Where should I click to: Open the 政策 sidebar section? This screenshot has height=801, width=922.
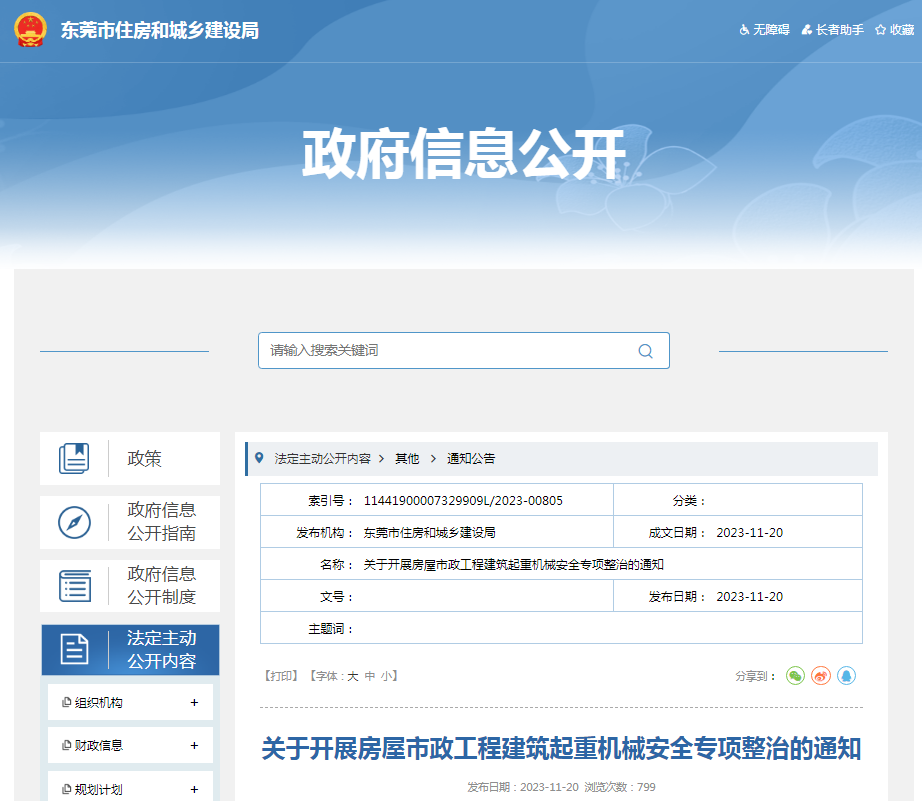130,459
